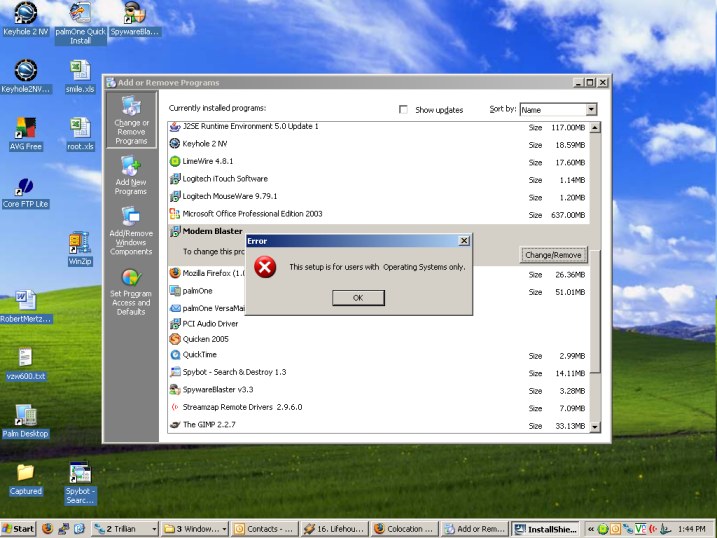Expand hidden system tray icons chevron

pyautogui.click(x=590, y=529)
